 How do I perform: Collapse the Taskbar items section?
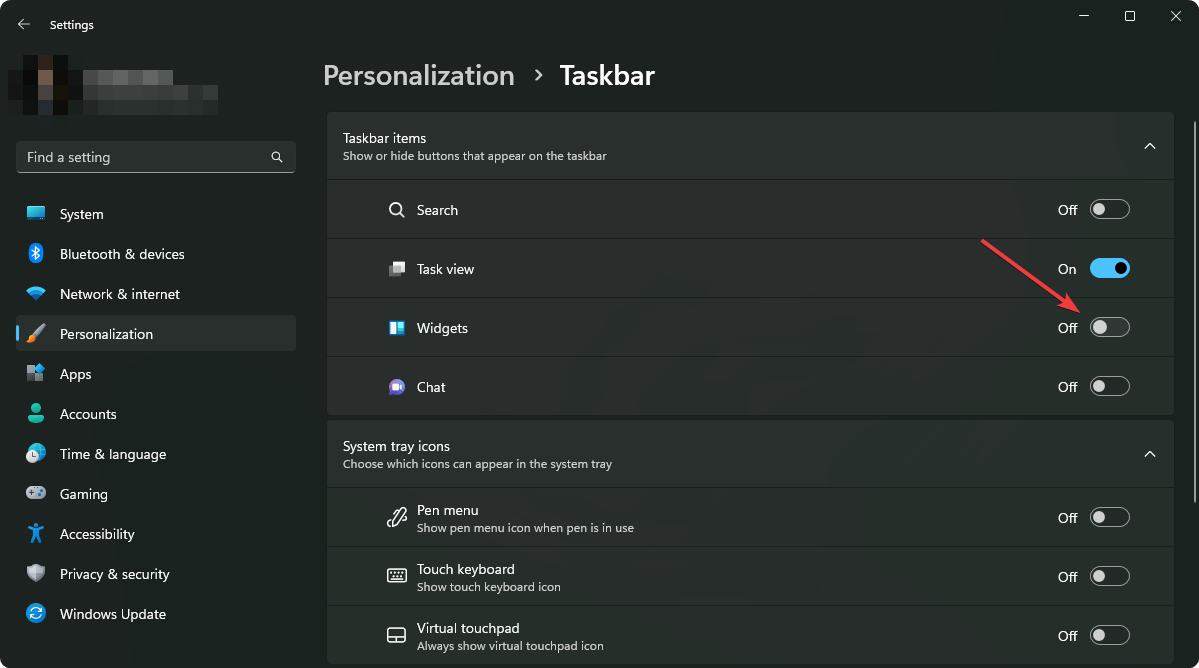point(1149,145)
